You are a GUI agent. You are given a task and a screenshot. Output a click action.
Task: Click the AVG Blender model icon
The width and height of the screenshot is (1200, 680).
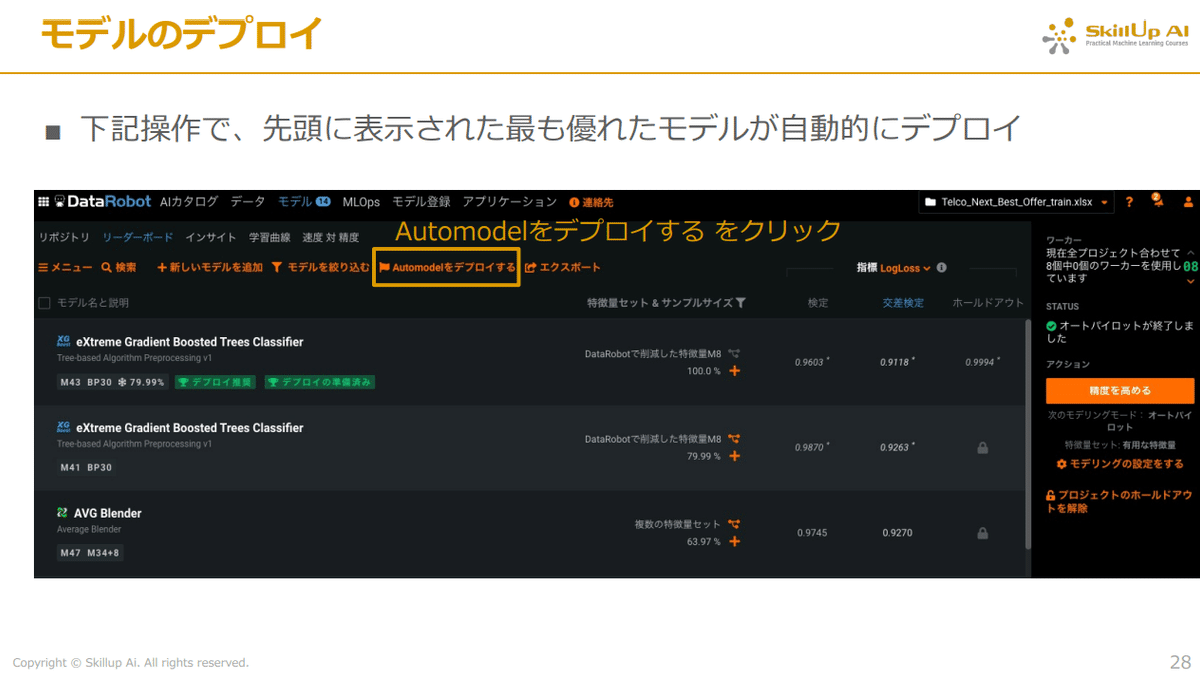point(63,513)
